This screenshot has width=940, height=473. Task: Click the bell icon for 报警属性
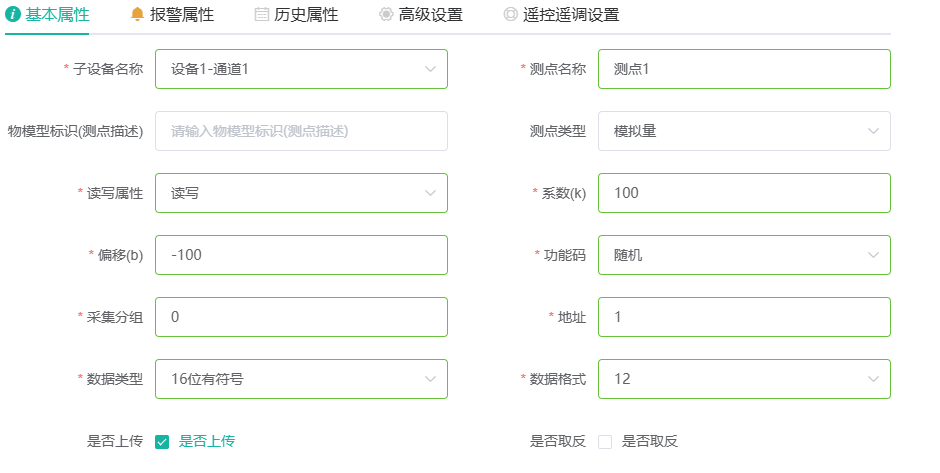(137, 14)
